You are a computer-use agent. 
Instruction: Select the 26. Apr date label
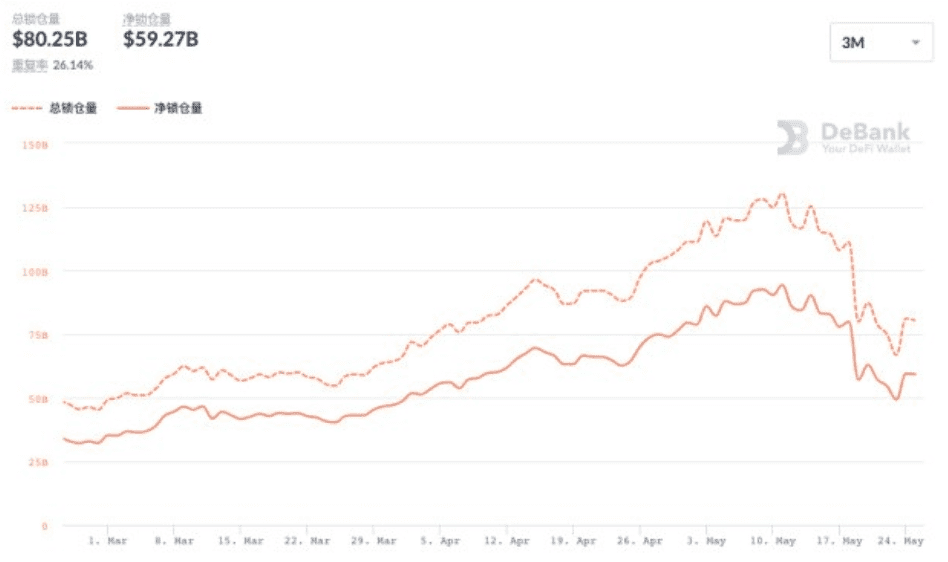pyautogui.click(x=640, y=541)
